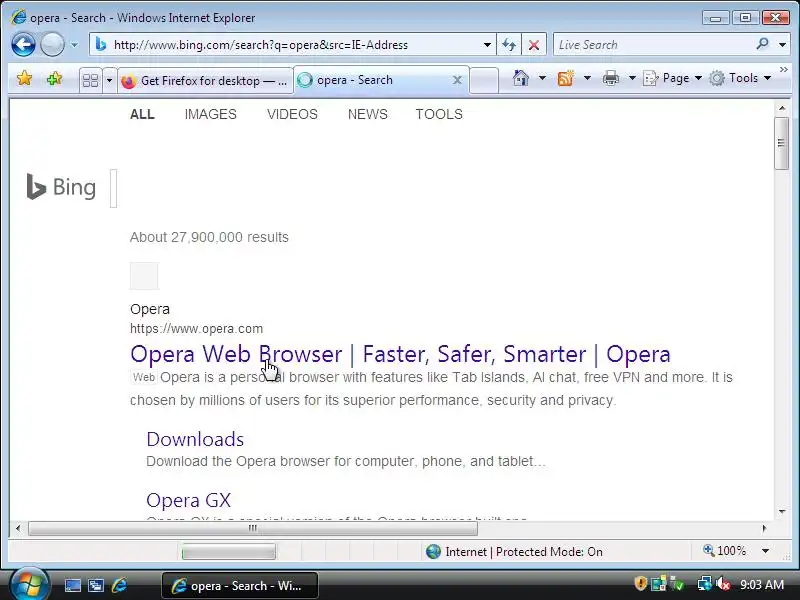The width and height of the screenshot is (800, 600).
Task: Click the page loading progress bar
Action: (229, 552)
